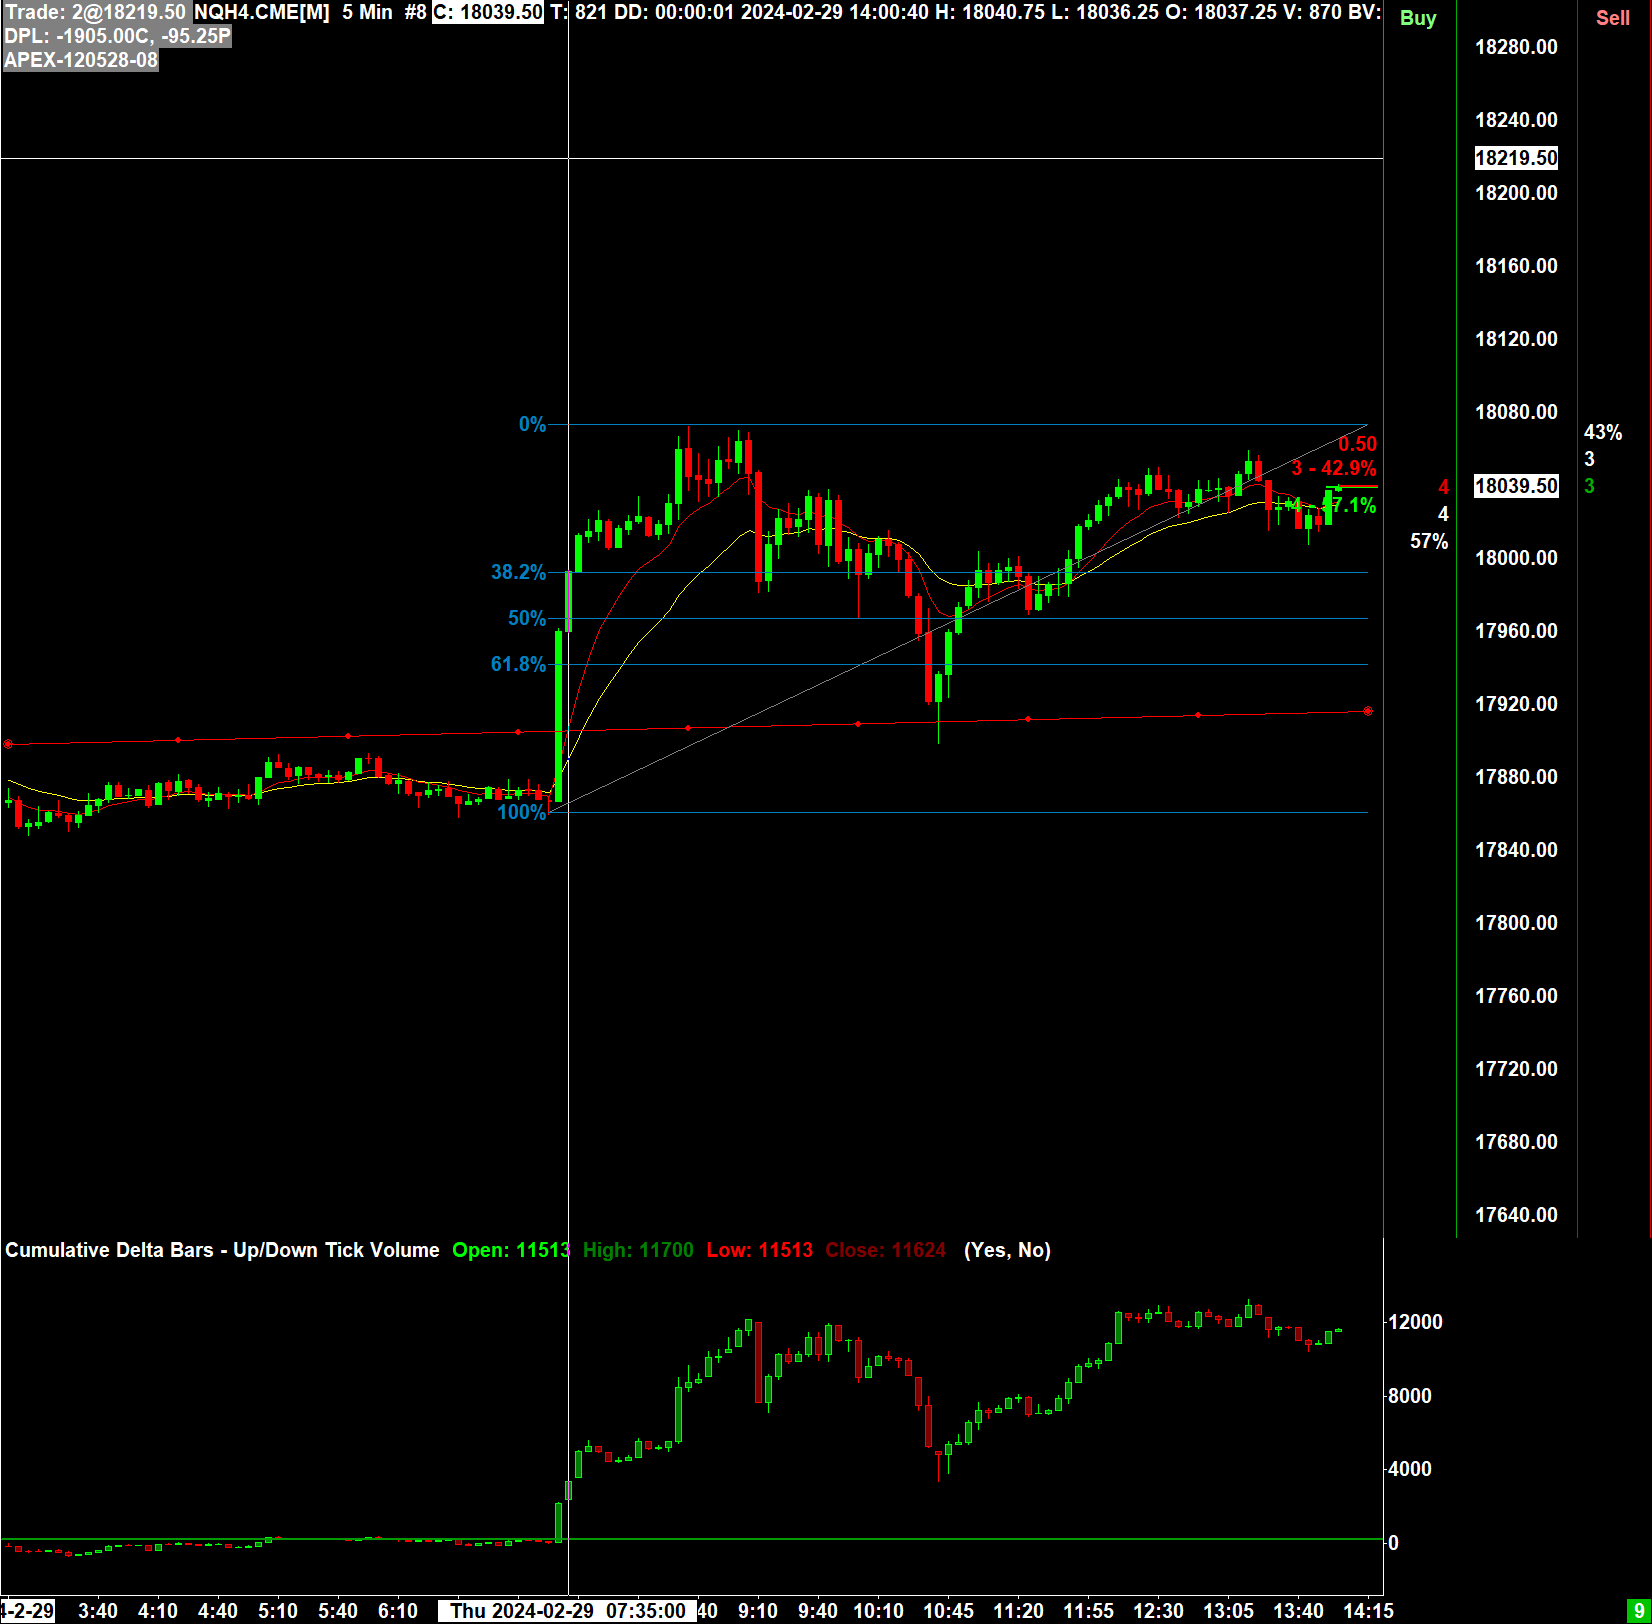The image size is (1652, 1624).
Task: Click the 17840.00 price level on the axis
Action: click(x=1516, y=850)
